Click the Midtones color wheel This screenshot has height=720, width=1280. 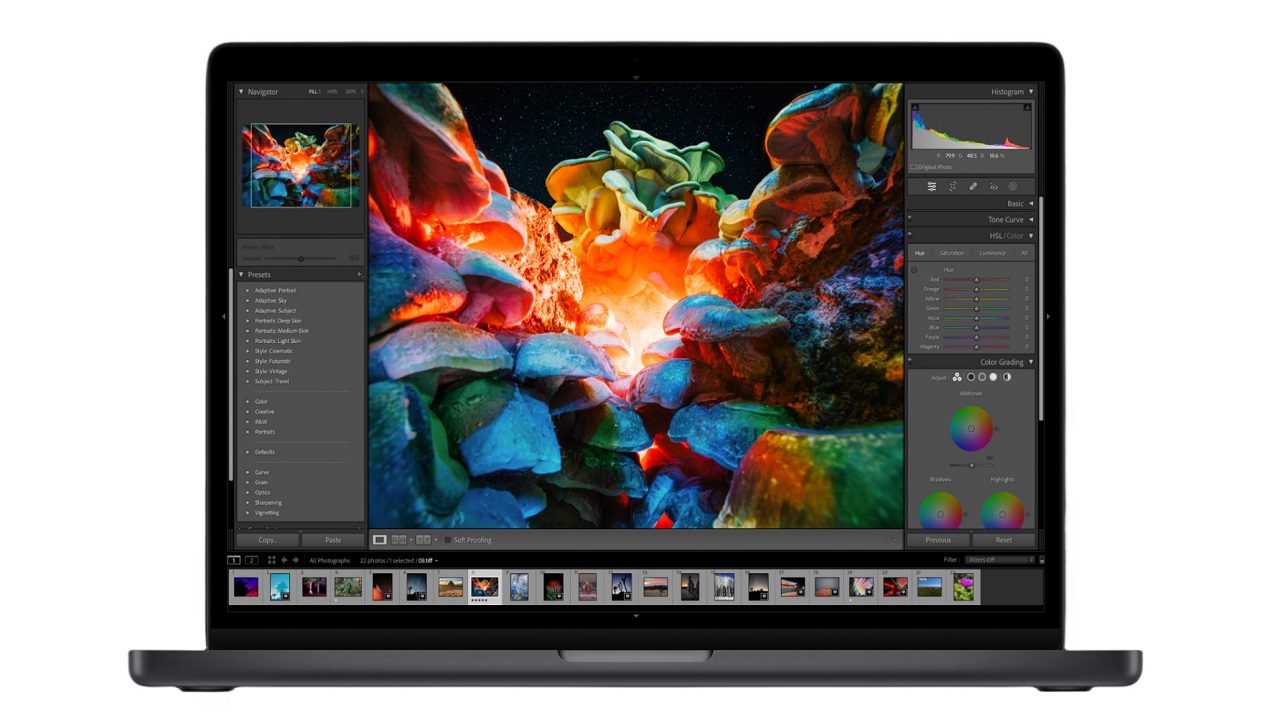coord(971,429)
